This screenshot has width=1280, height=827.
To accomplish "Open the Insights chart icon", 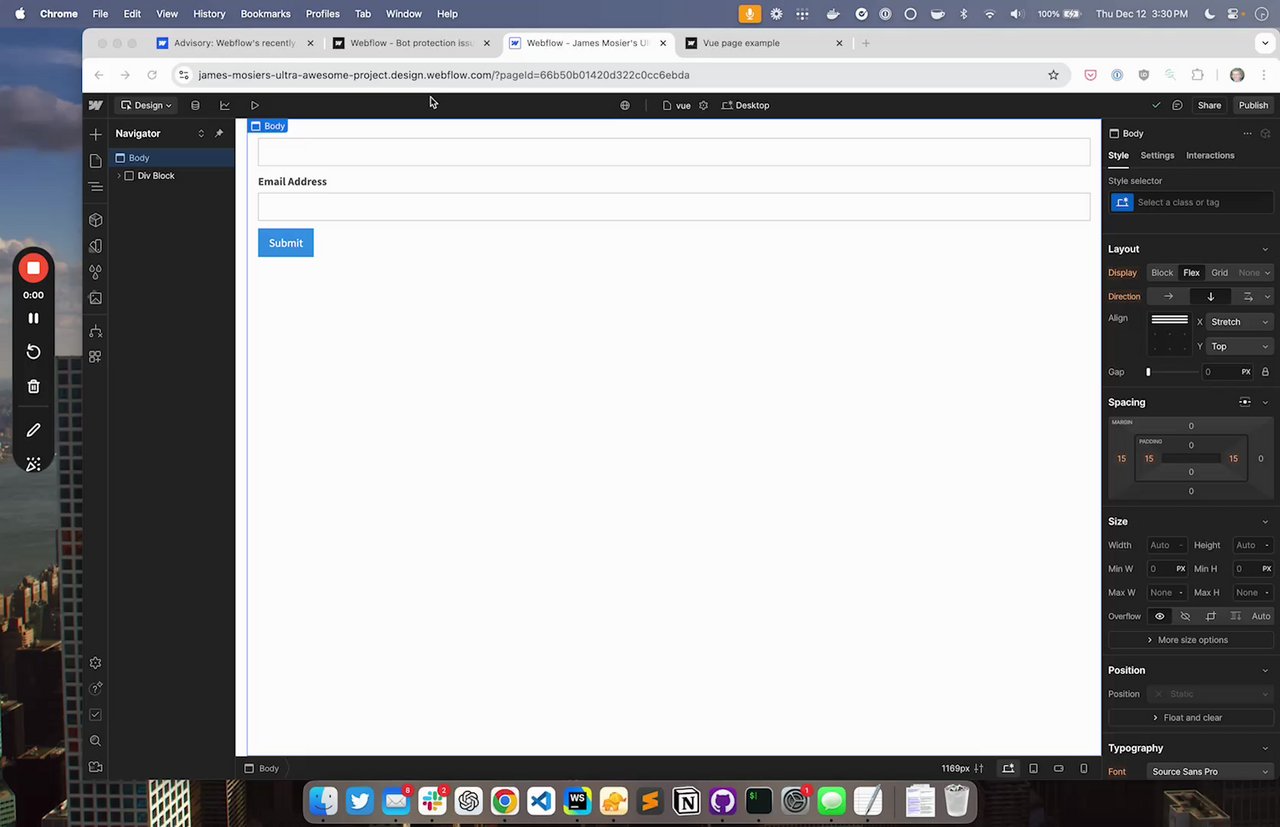I will tap(225, 105).
